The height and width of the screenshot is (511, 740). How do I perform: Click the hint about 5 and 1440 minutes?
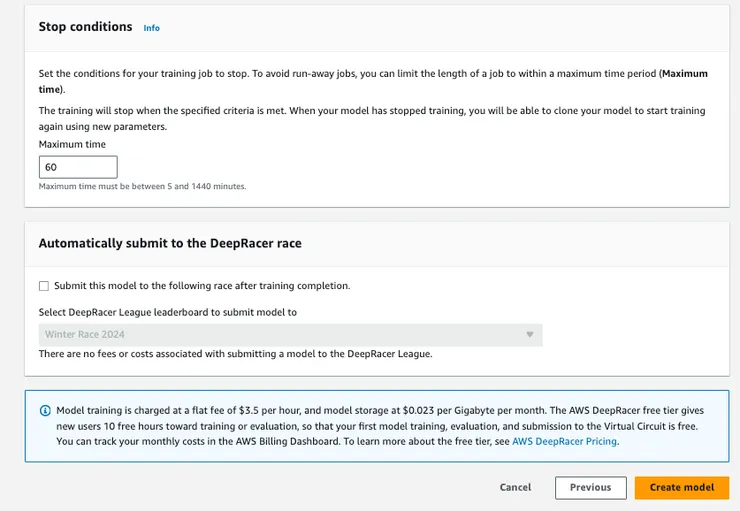pyautogui.click(x=142, y=186)
